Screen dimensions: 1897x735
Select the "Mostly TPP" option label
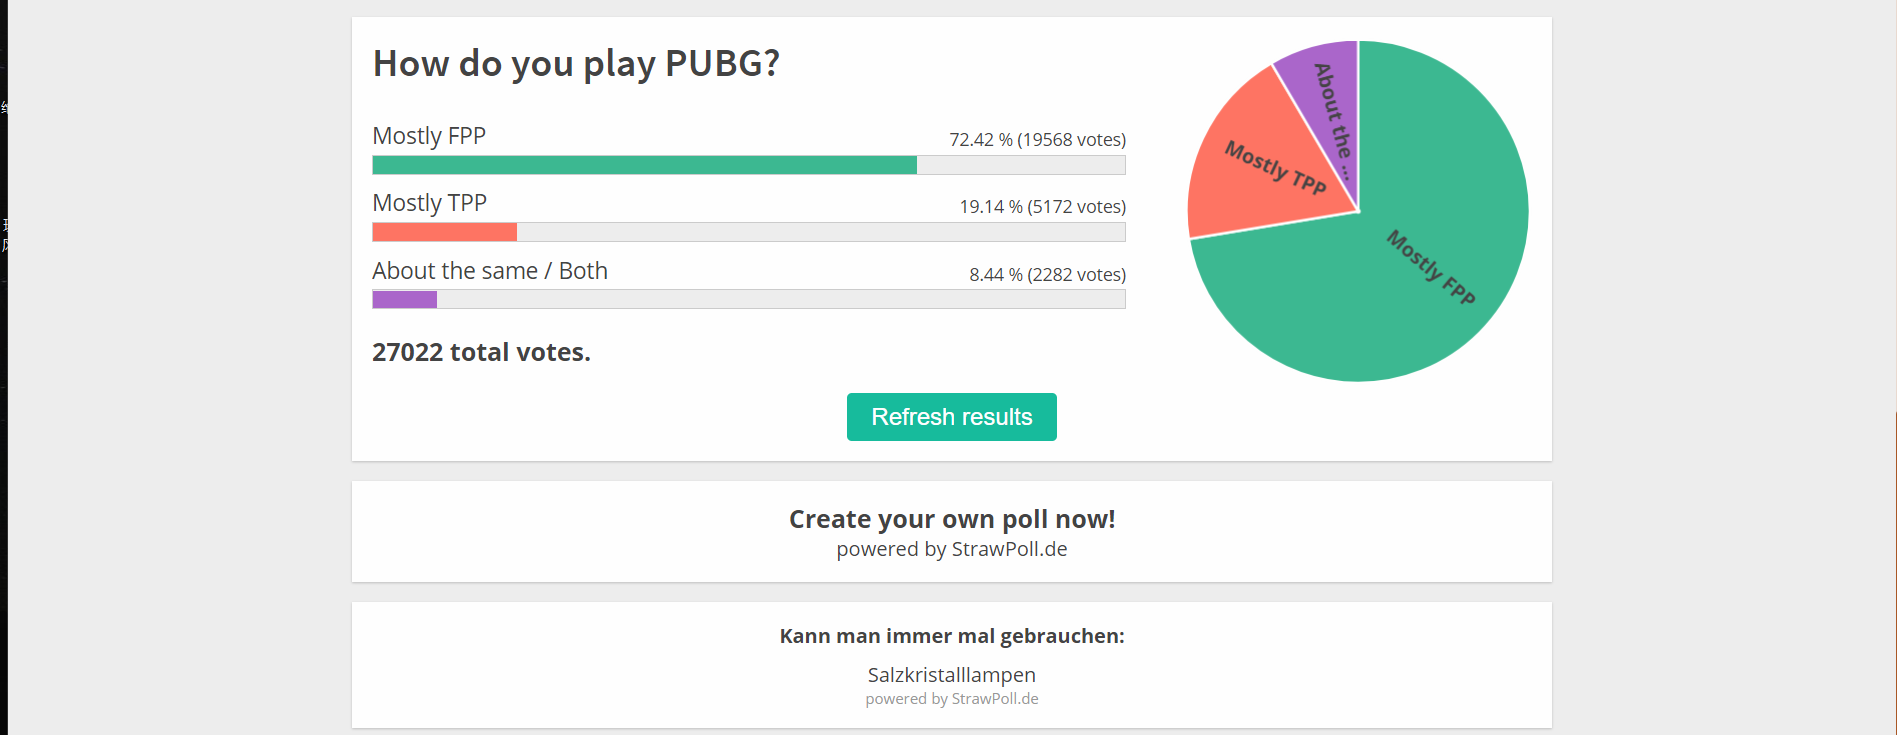pyautogui.click(x=429, y=203)
